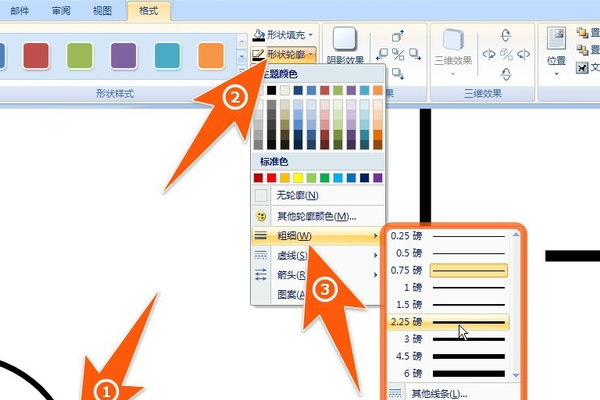This screenshot has height=400, width=600.
Task: Select 2.25 磅 line weight
Action: point(448,322)
